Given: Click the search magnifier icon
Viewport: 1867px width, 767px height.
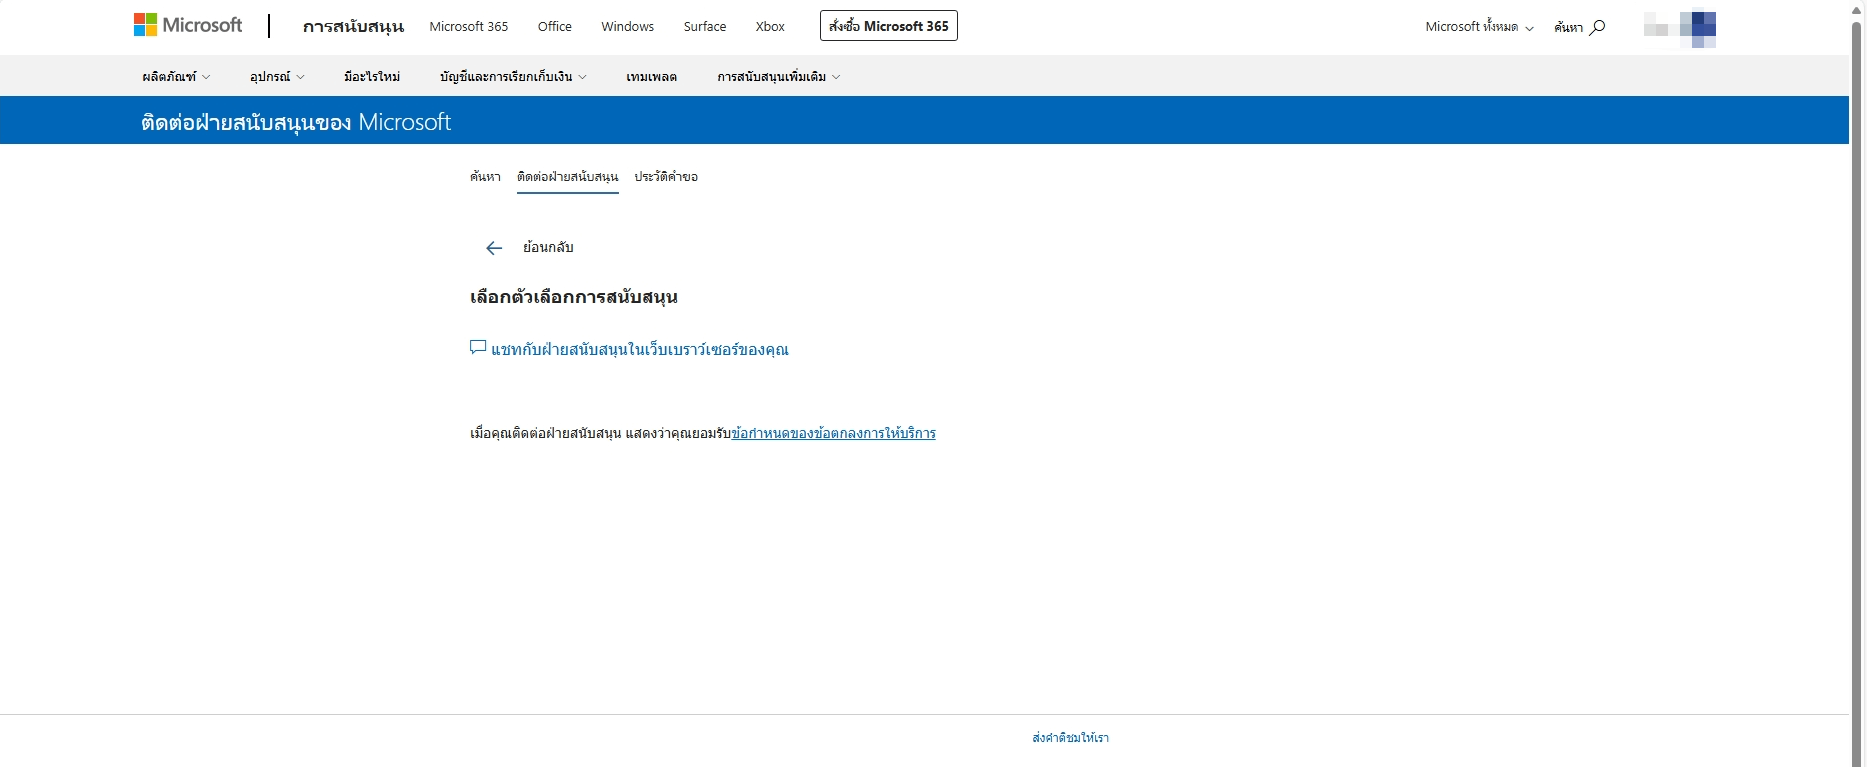Looking at the screenshot, I should point(1597,27).
